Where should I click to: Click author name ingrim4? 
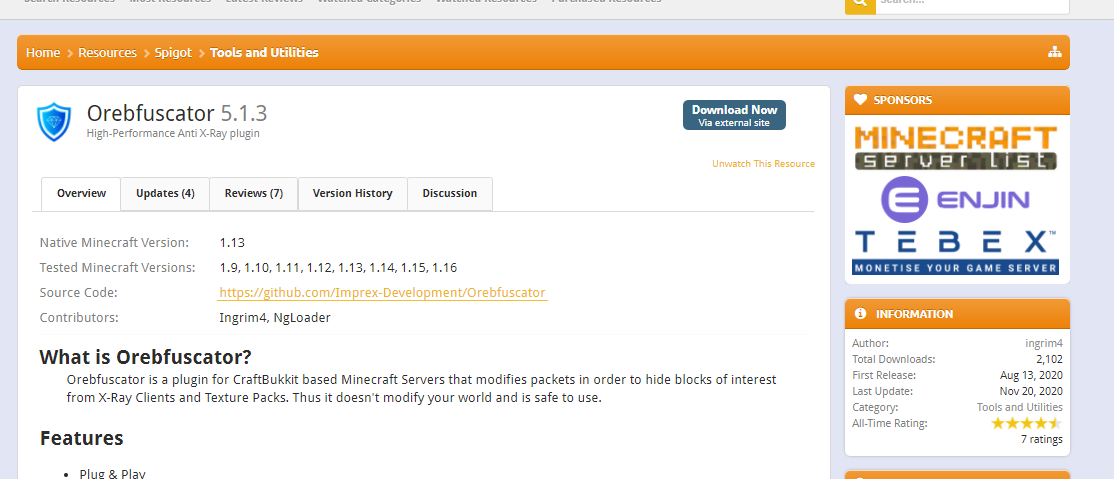1044,343
